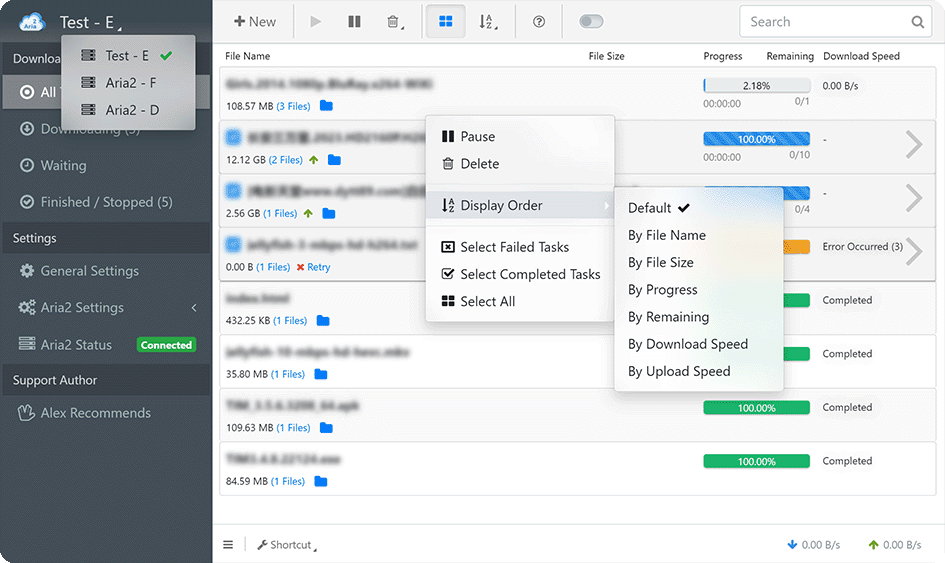Click the Select All grid toolbar icon
945x563 pixels.
pos(446,21)
